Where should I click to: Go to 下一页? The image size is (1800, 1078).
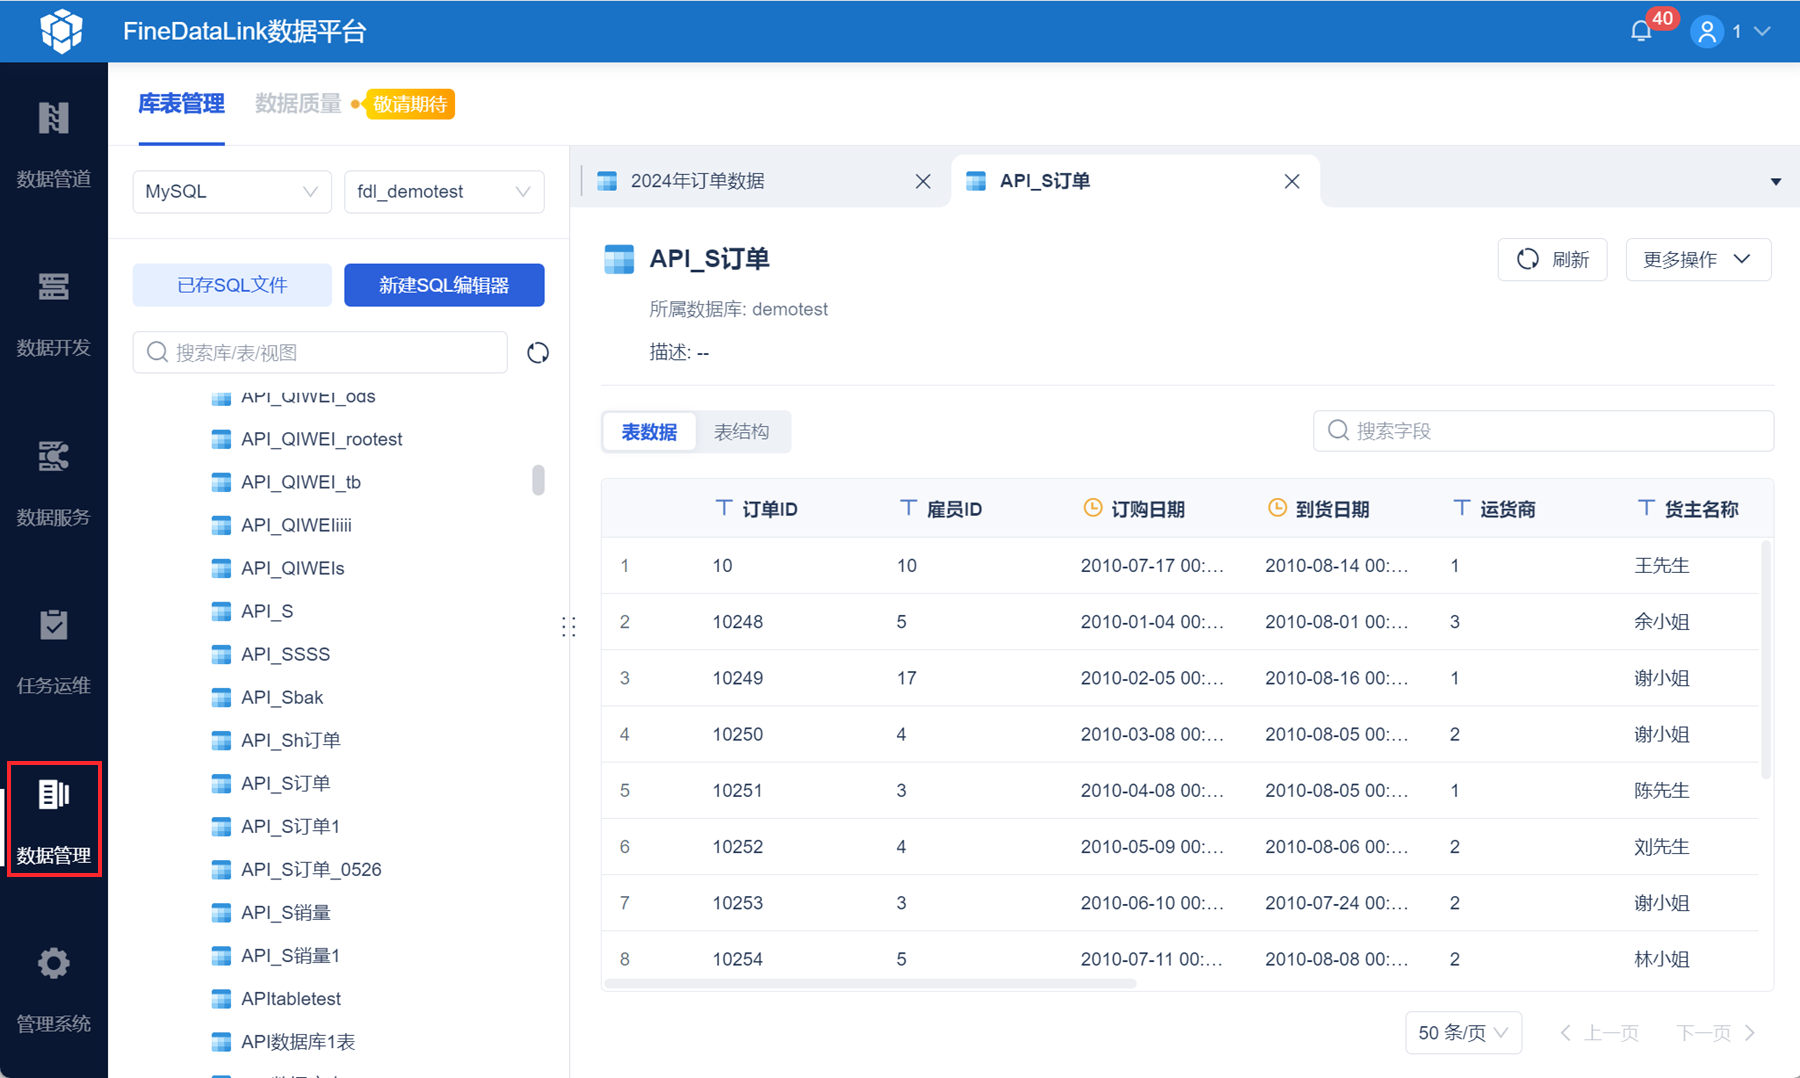pos(1716,1033)
